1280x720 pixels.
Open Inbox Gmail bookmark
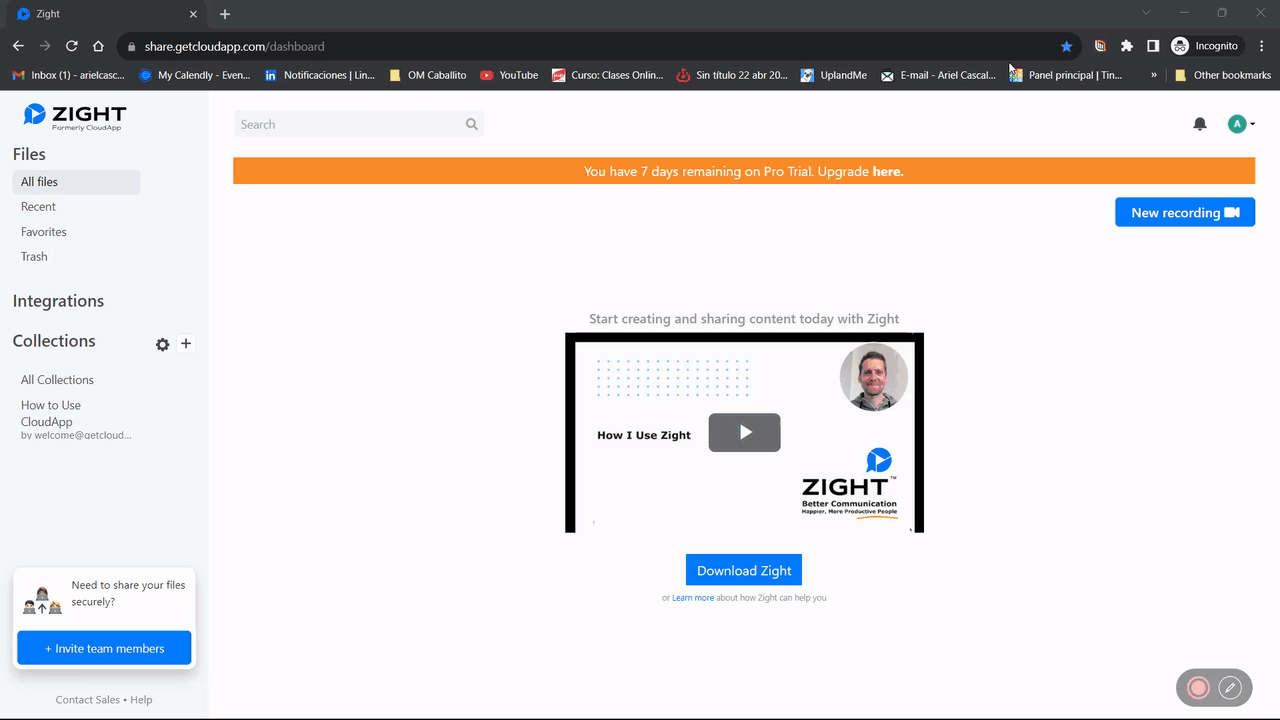pos(68,75)
